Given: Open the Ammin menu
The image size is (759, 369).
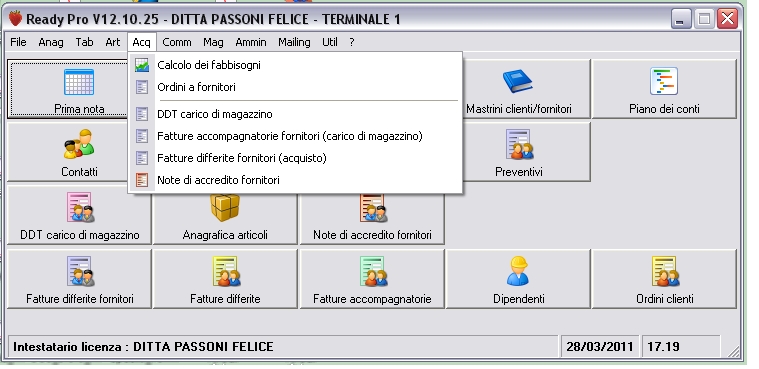Looking at the screenshot, I should [x=251, y=42].
